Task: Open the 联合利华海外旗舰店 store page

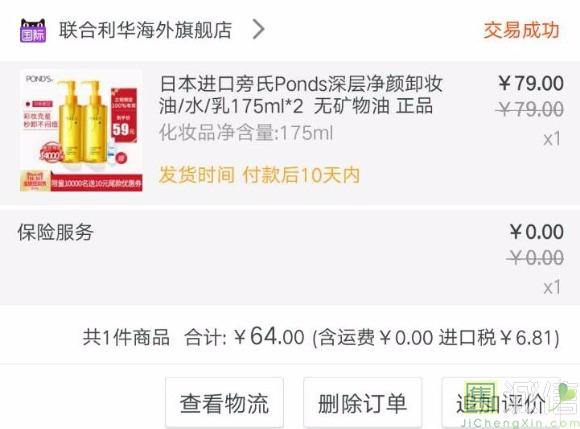Action: tap(145, 30)
